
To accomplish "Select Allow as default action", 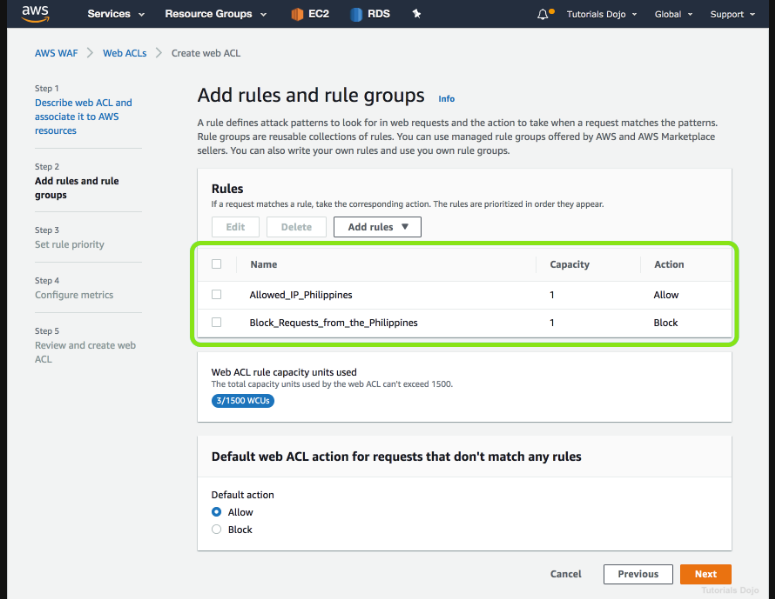I will point(216,512).
